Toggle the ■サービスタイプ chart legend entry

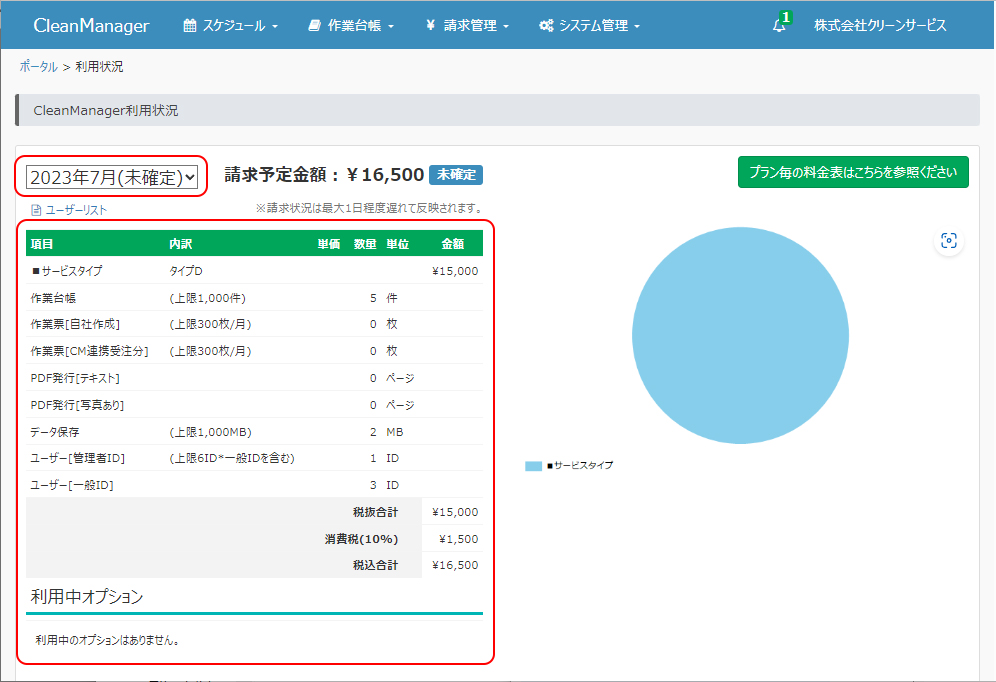click(x=570, y=466)
